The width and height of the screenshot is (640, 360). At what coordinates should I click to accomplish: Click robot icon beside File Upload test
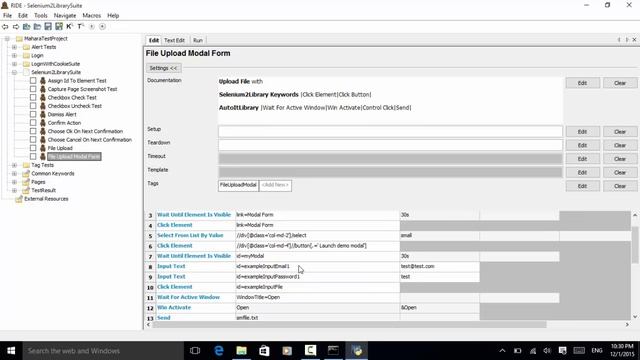(x=43, y=148)
